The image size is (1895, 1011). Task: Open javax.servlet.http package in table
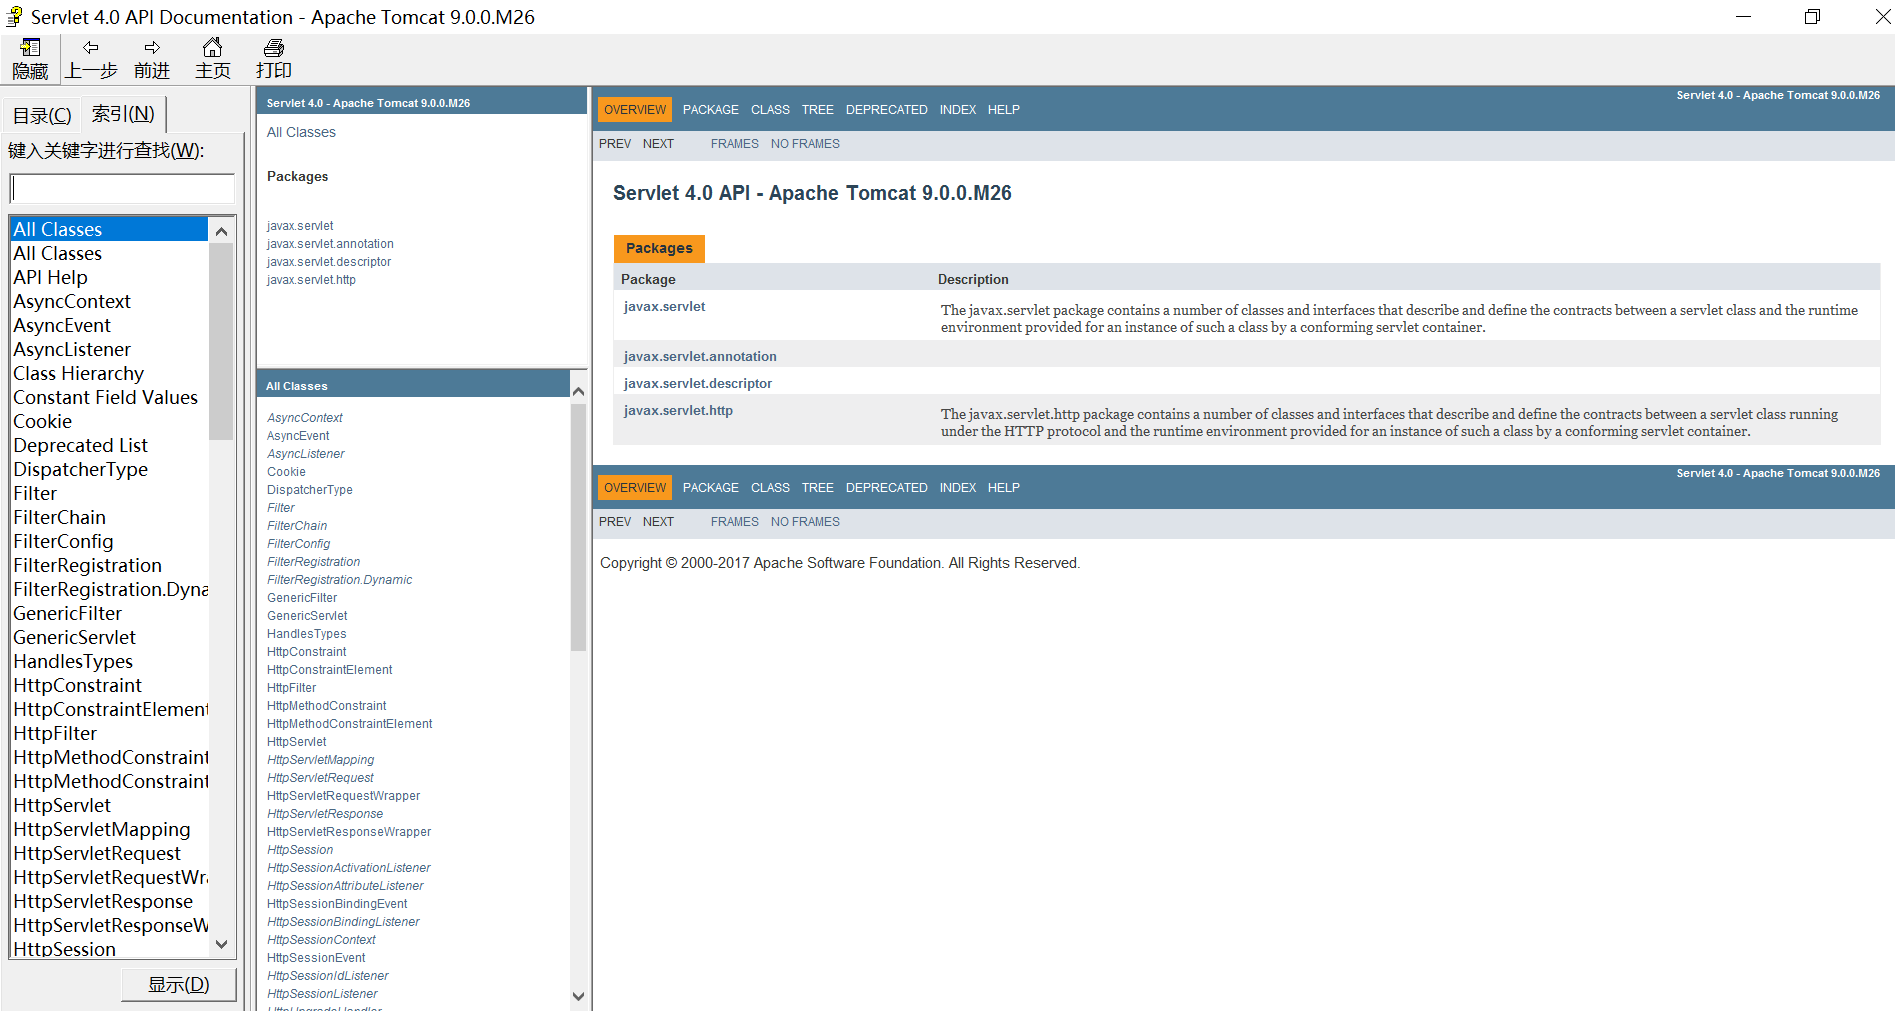(x=678, y=410)
